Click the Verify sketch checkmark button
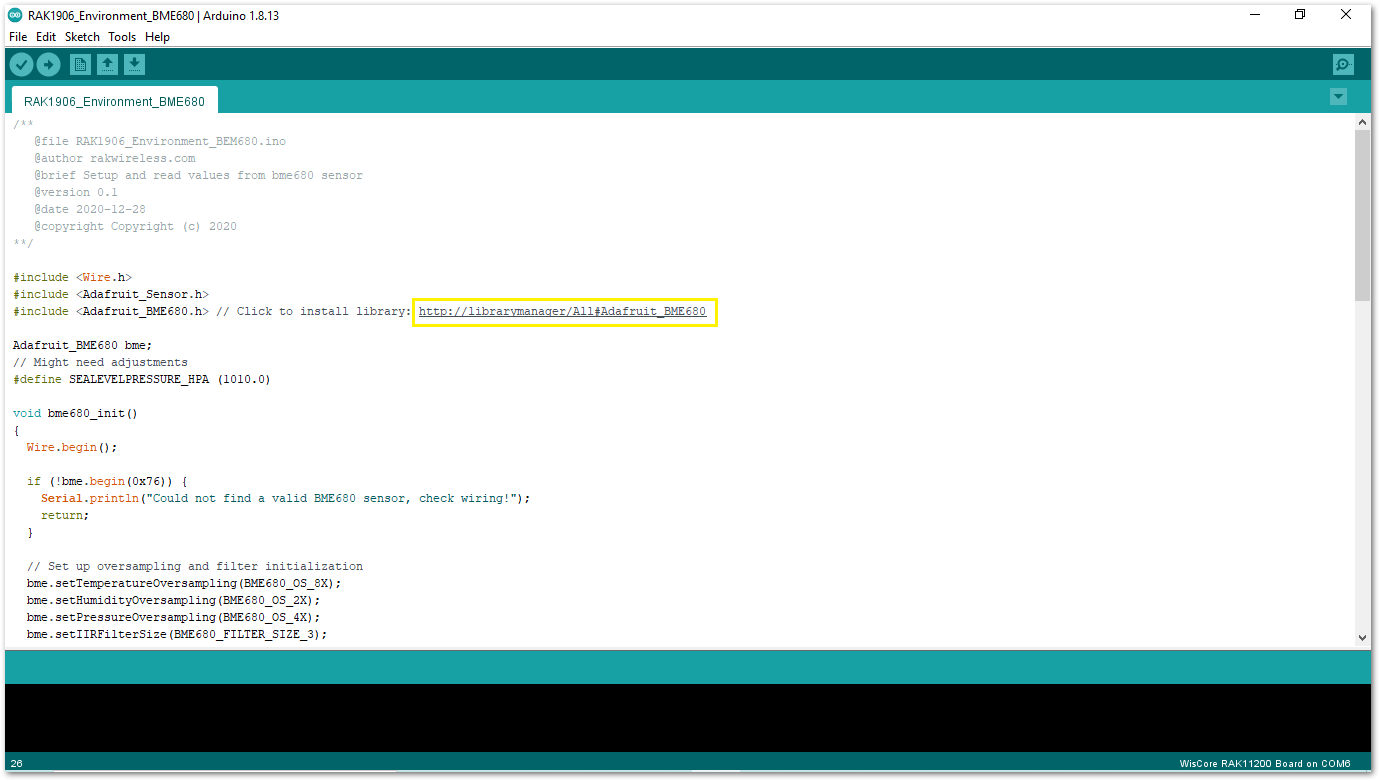Viewport: 1380px width, 781px height. [x=21, y=65]
